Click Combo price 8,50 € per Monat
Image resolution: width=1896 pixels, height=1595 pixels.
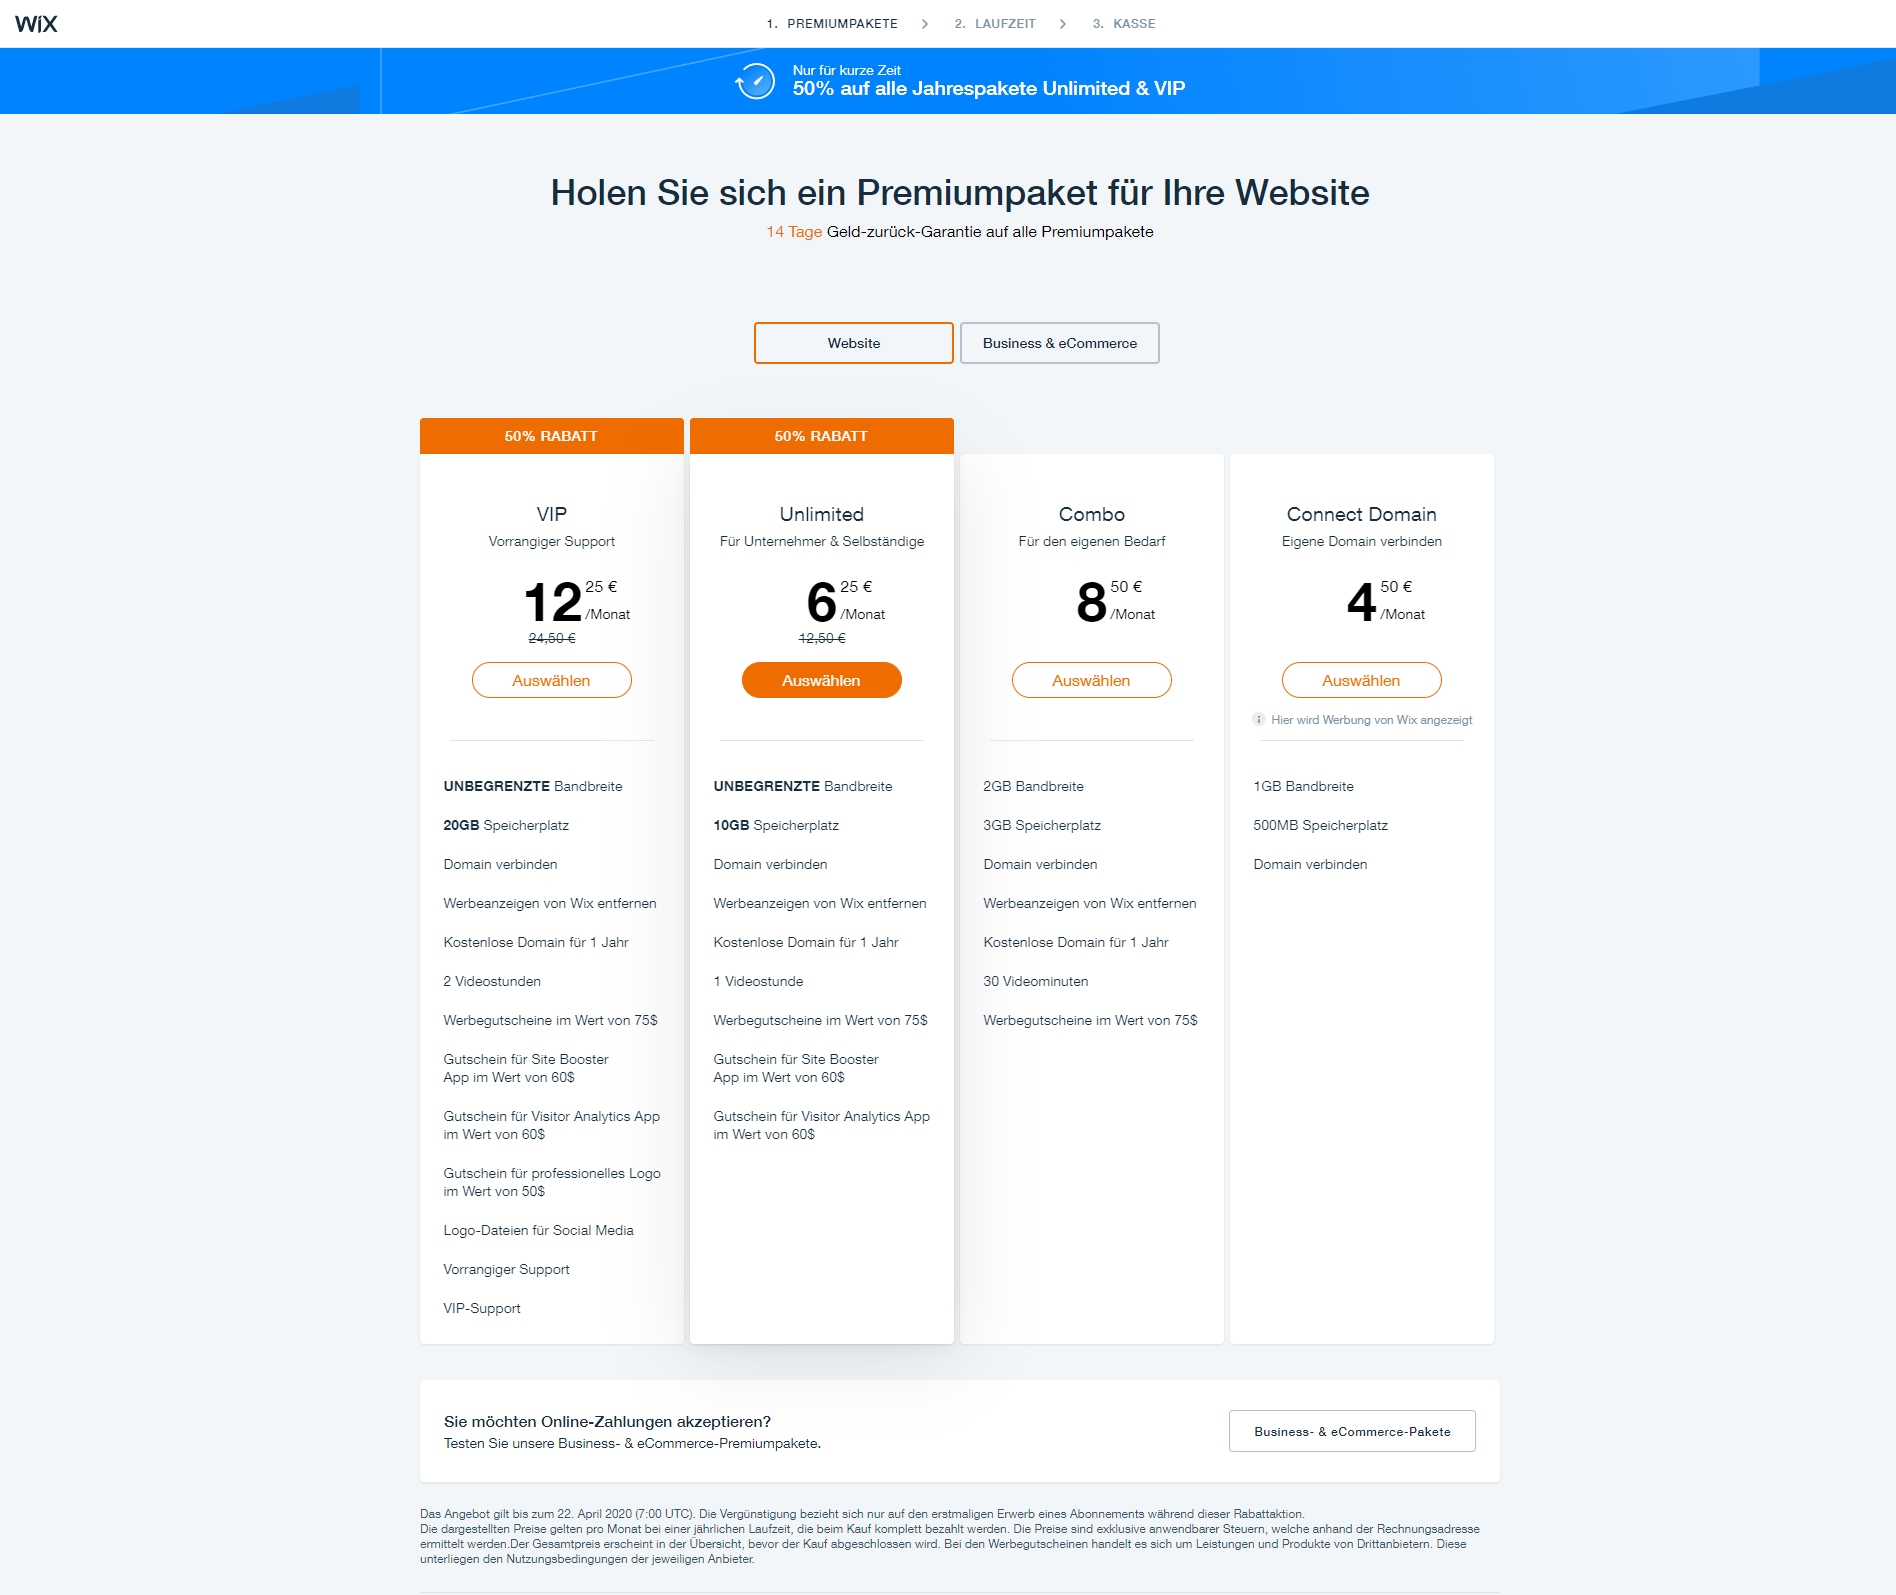point(1116,601)
